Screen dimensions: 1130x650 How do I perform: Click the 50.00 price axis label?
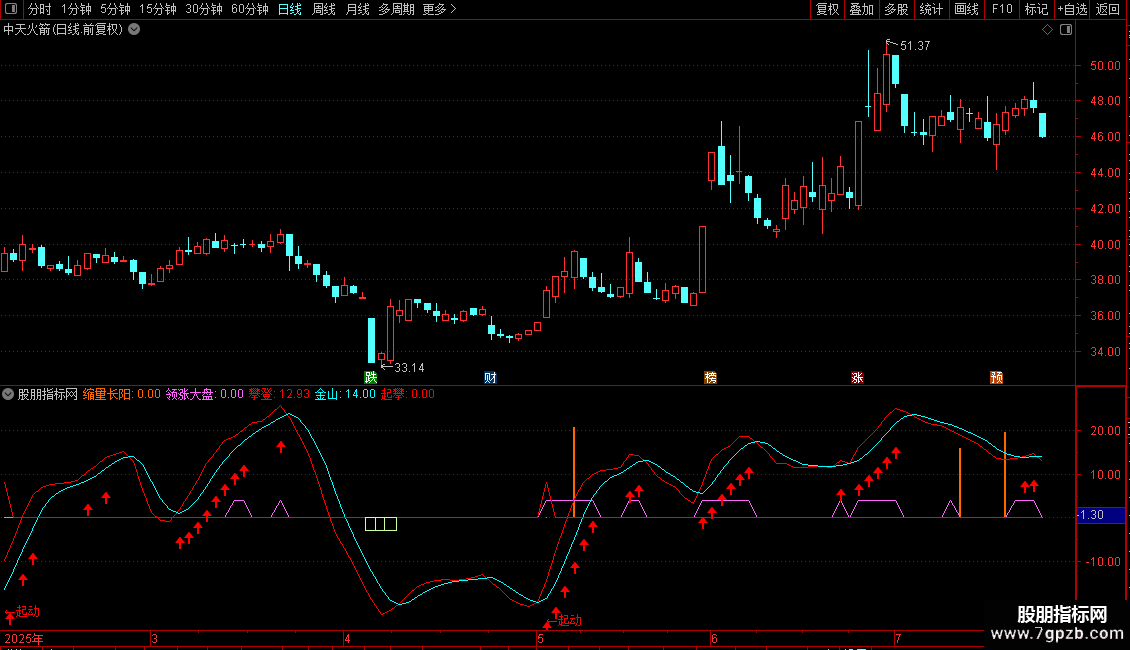coord(1105,66)
